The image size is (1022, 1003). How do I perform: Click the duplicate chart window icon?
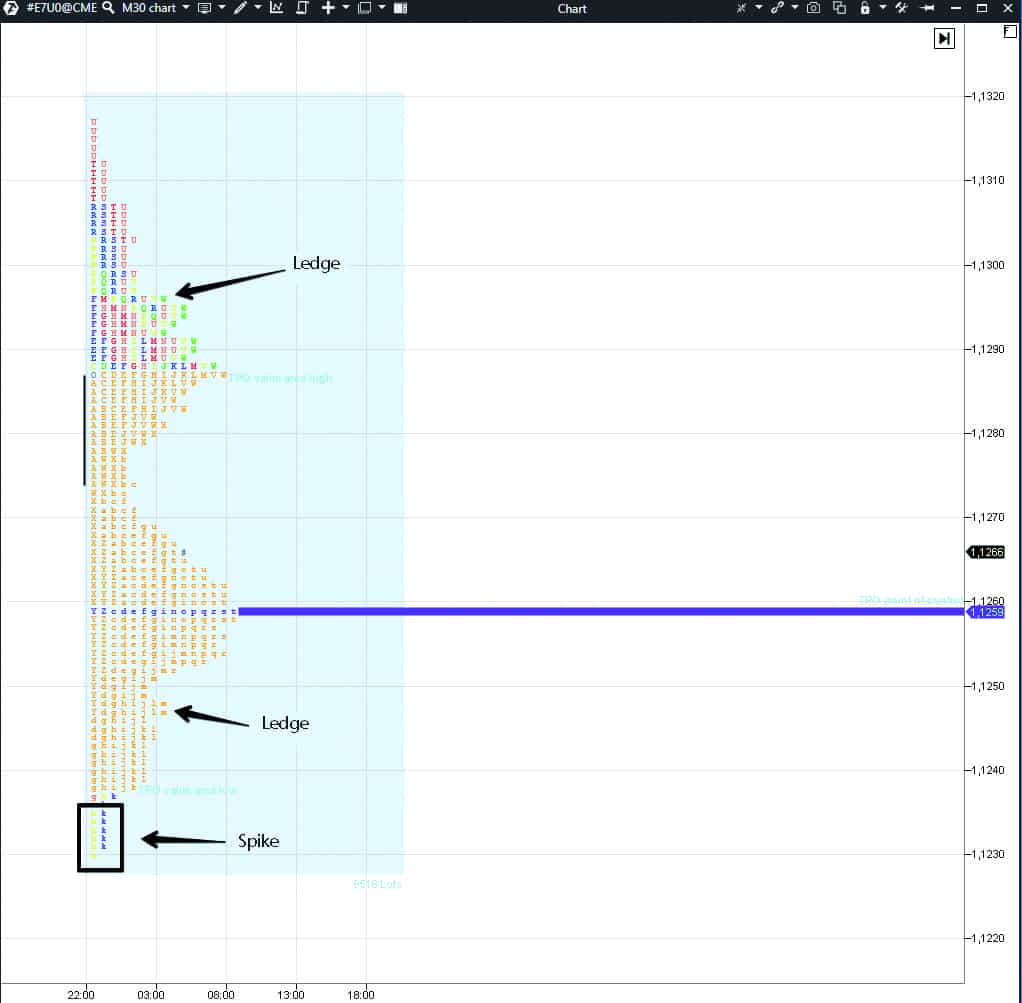(839, 8)
